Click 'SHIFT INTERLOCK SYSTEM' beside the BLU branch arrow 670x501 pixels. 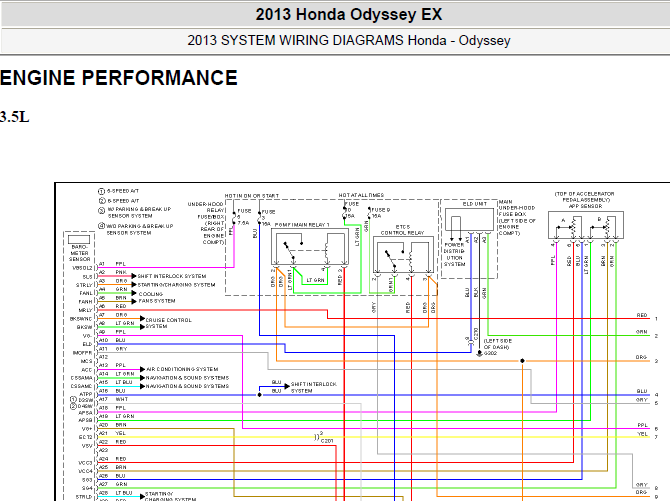click(x=313, y=387)
